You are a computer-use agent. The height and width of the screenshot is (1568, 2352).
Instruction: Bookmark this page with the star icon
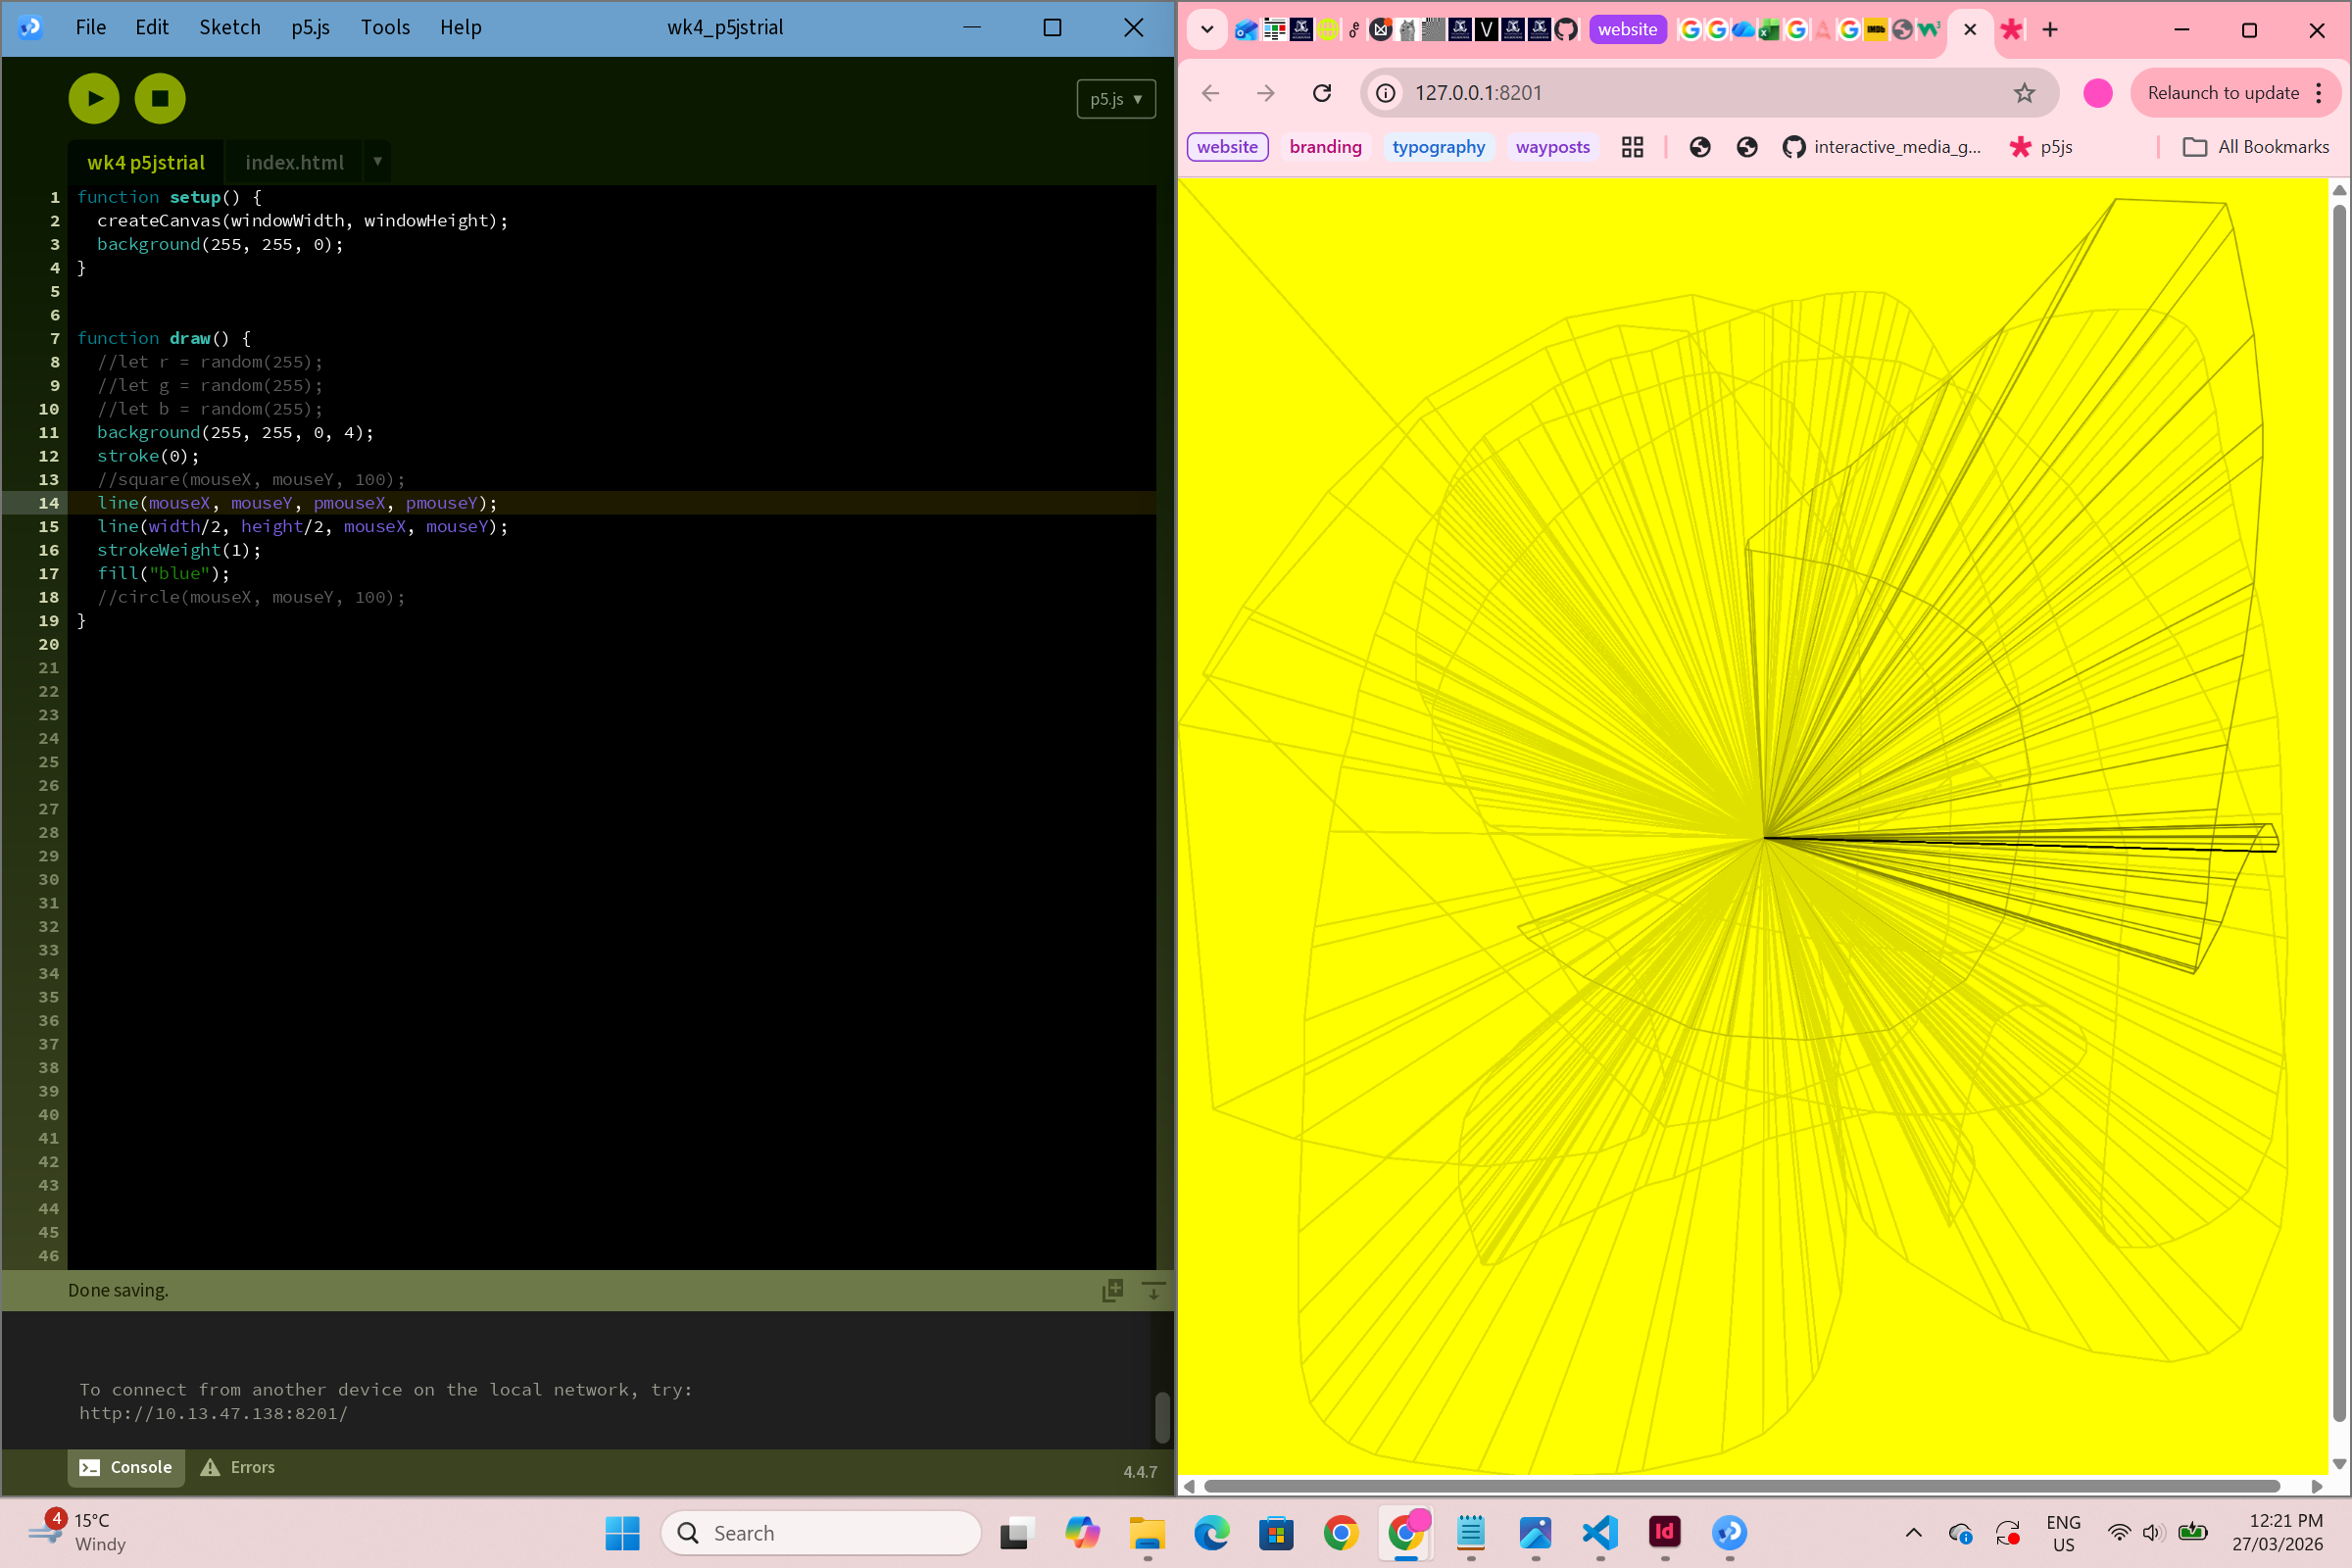click(2024, 93)
